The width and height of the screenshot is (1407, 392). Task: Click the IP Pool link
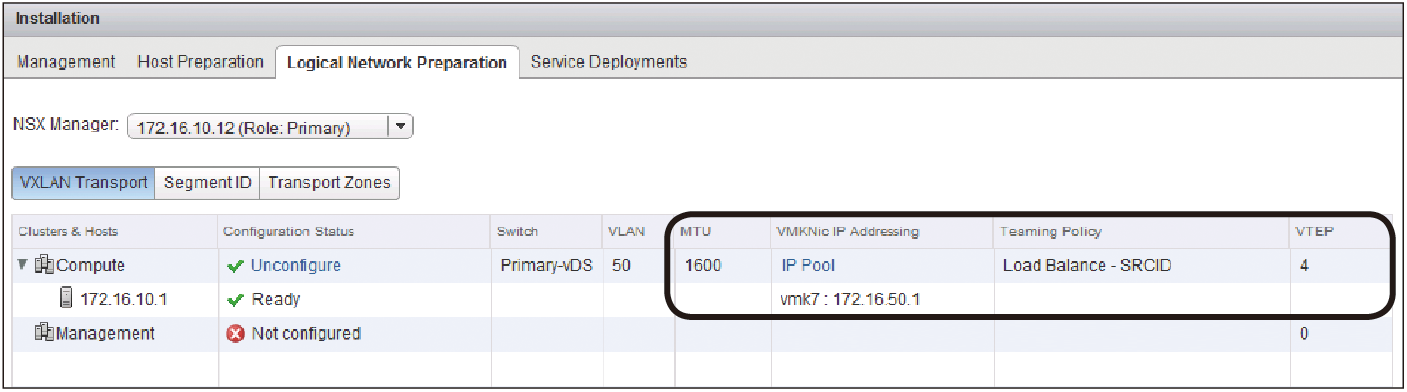[808, 266]
